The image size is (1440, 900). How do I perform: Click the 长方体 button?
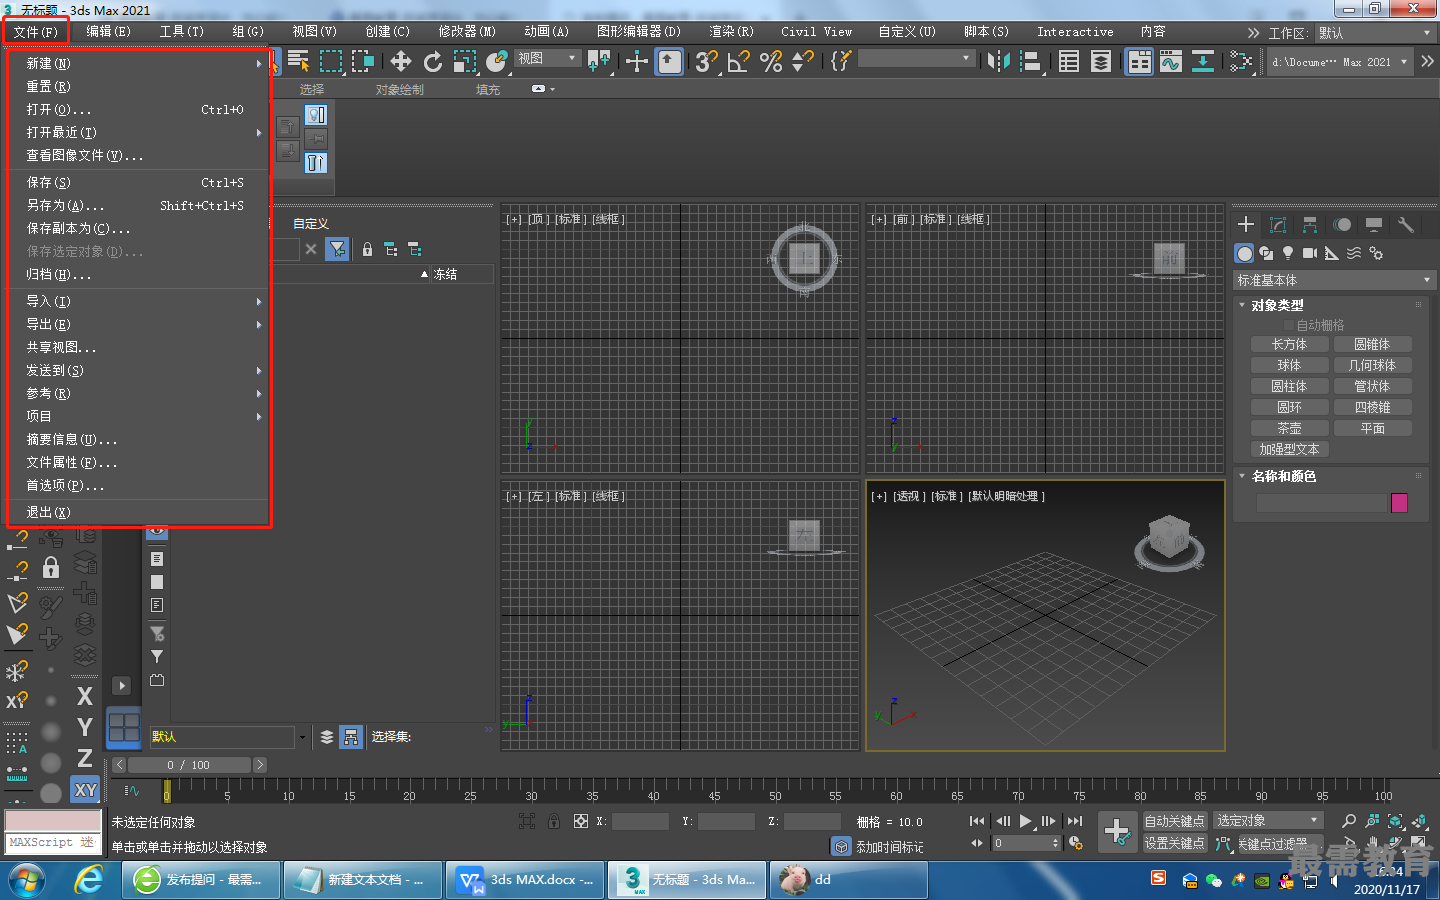pos(1290,344)
